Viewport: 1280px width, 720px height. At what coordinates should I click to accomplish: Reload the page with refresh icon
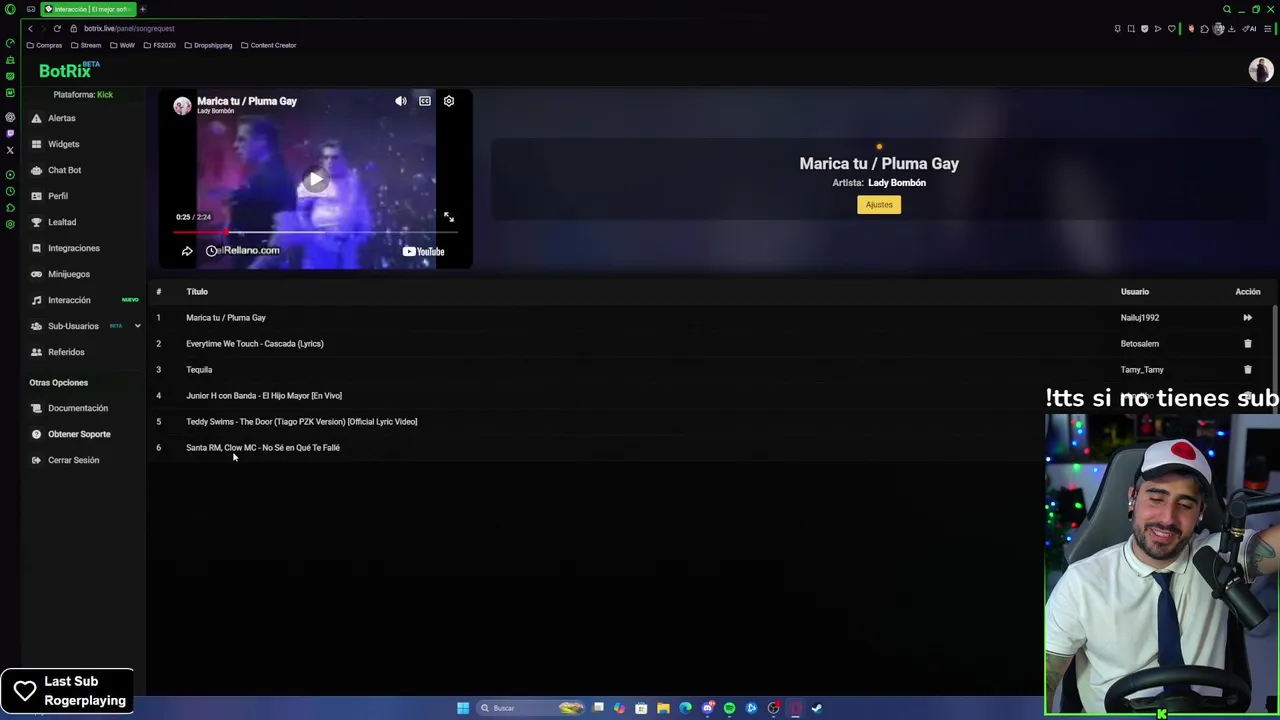click(x=57, y=29)
